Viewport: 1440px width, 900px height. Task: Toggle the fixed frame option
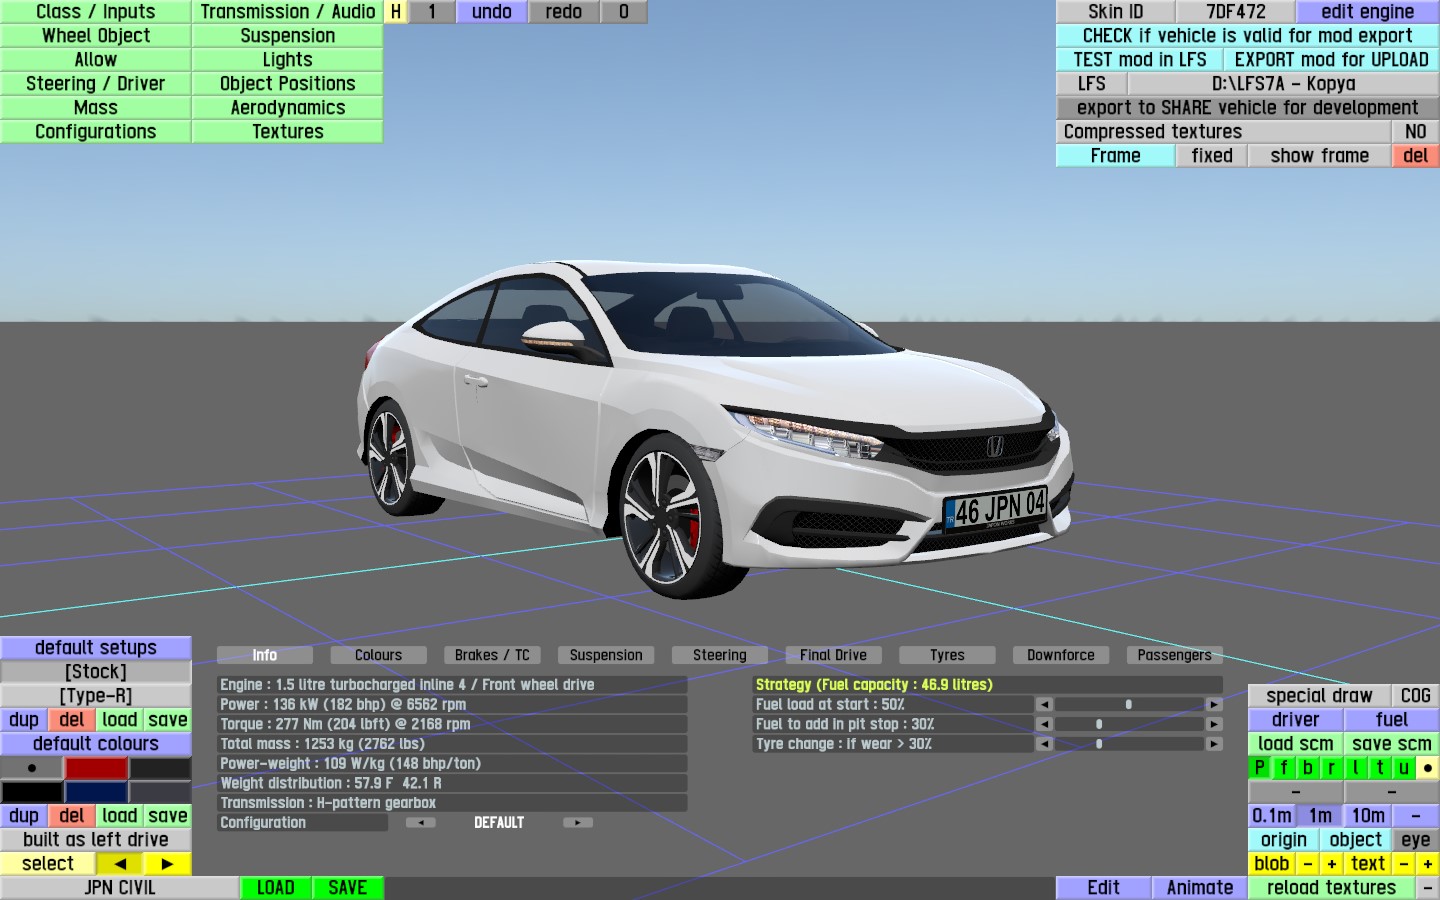coord(1211,156)
